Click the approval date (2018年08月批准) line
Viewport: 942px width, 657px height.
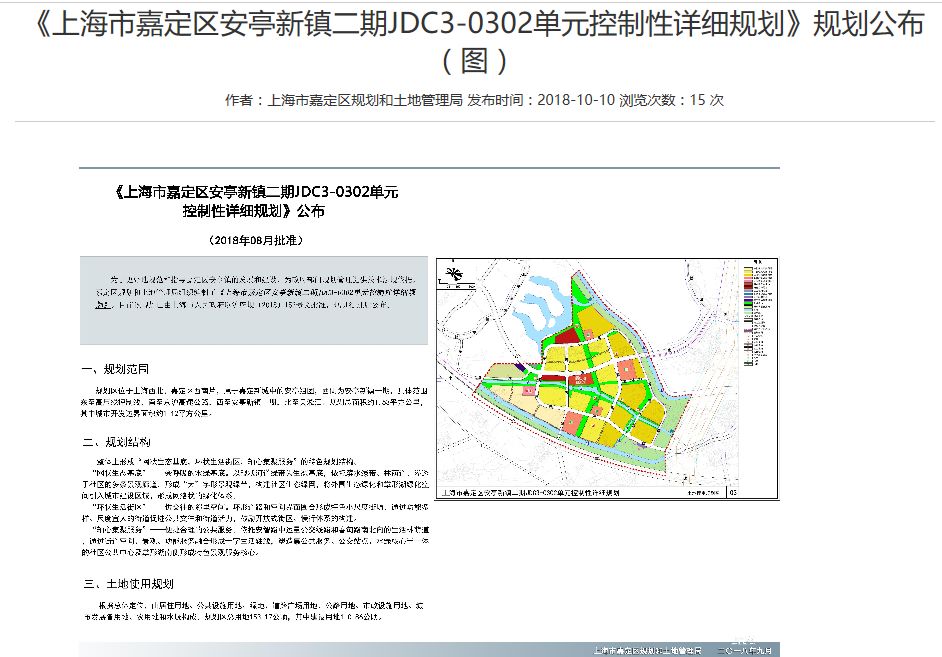[255, 241]
